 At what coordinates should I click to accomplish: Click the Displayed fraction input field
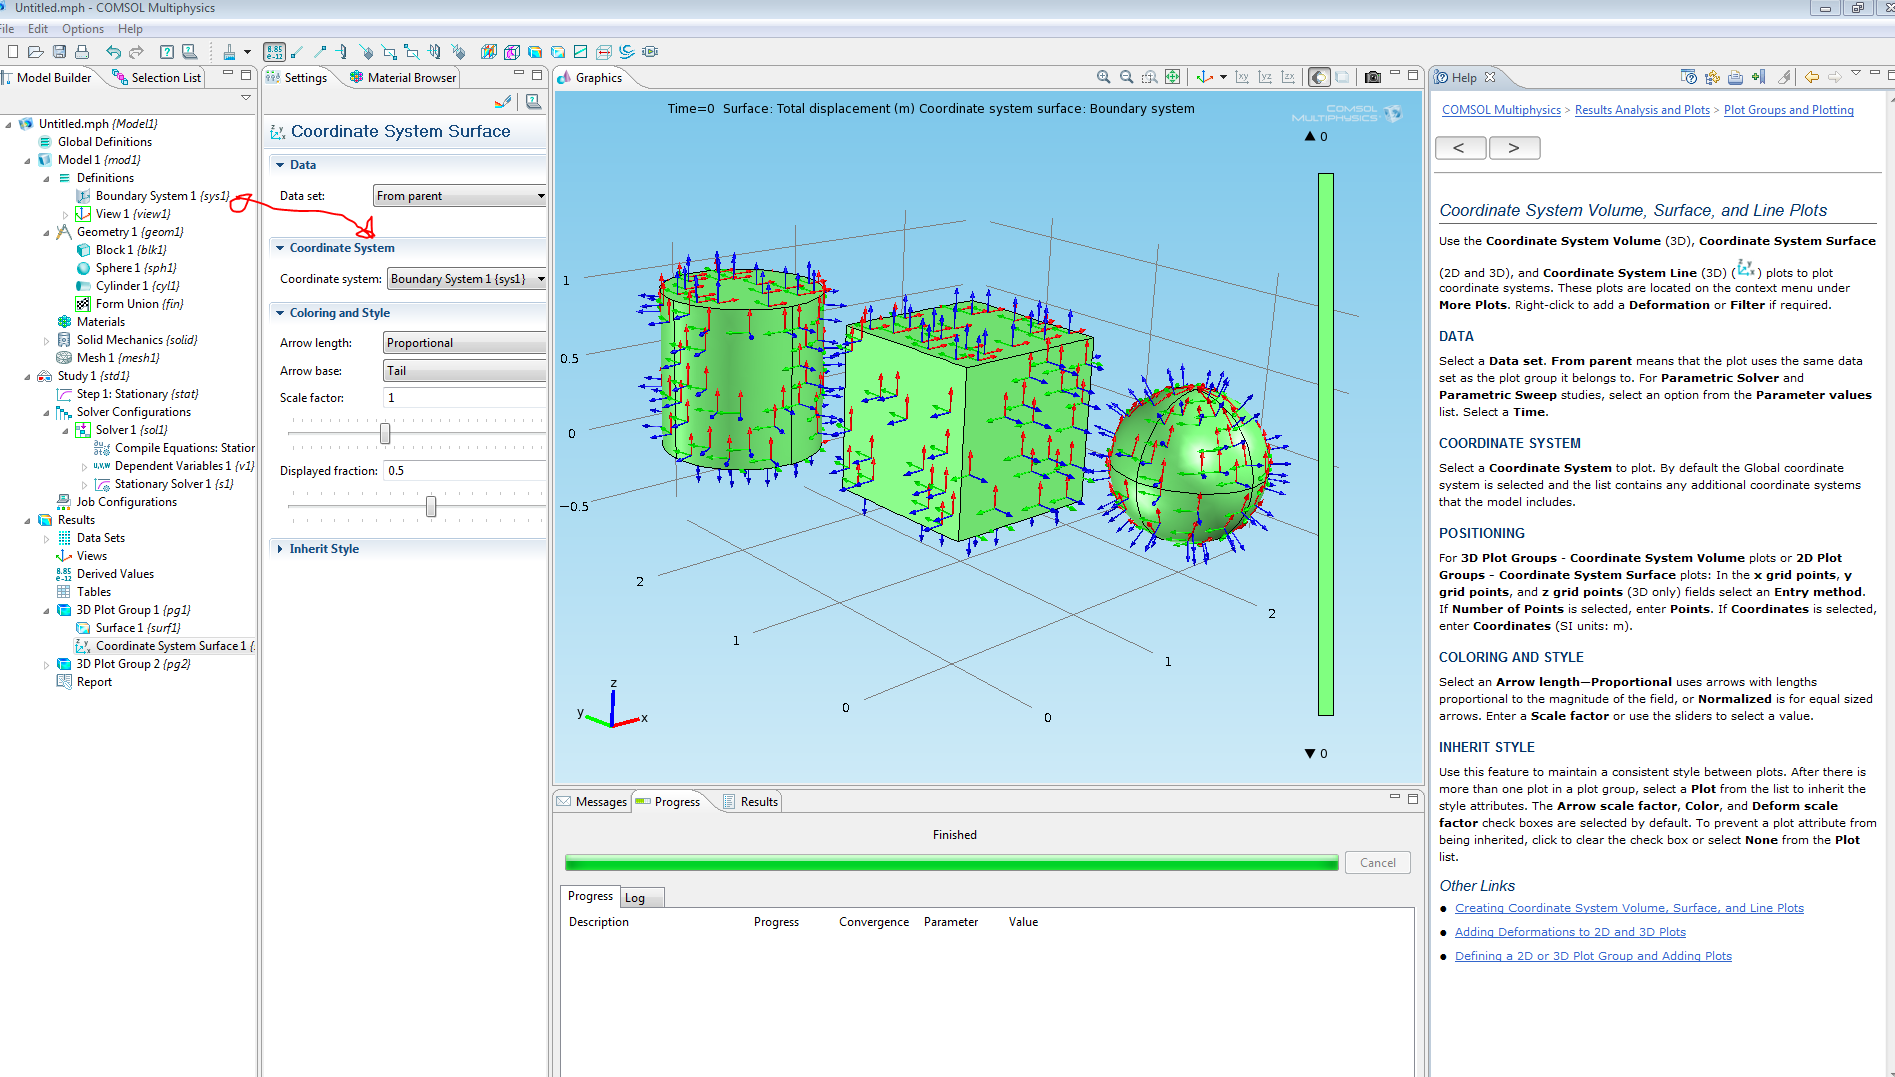[x=464, y=471]
